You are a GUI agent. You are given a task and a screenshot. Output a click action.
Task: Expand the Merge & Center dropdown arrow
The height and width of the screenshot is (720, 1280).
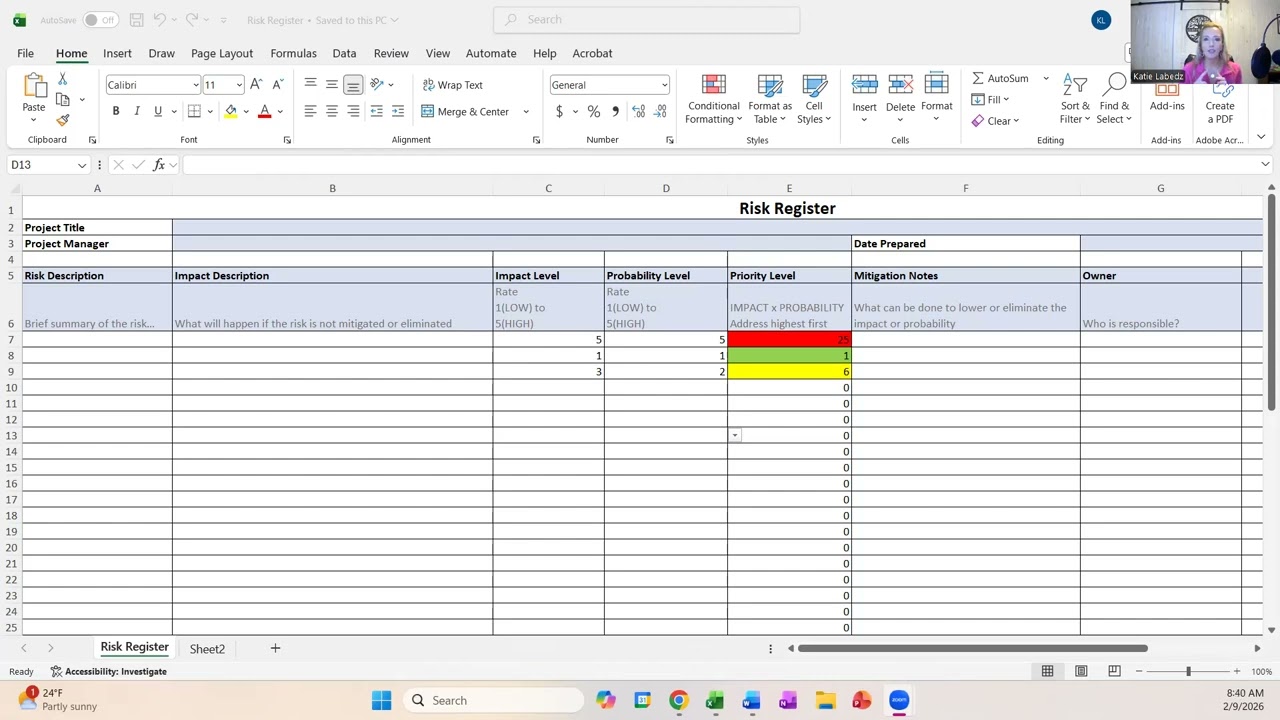pos(526,111)
